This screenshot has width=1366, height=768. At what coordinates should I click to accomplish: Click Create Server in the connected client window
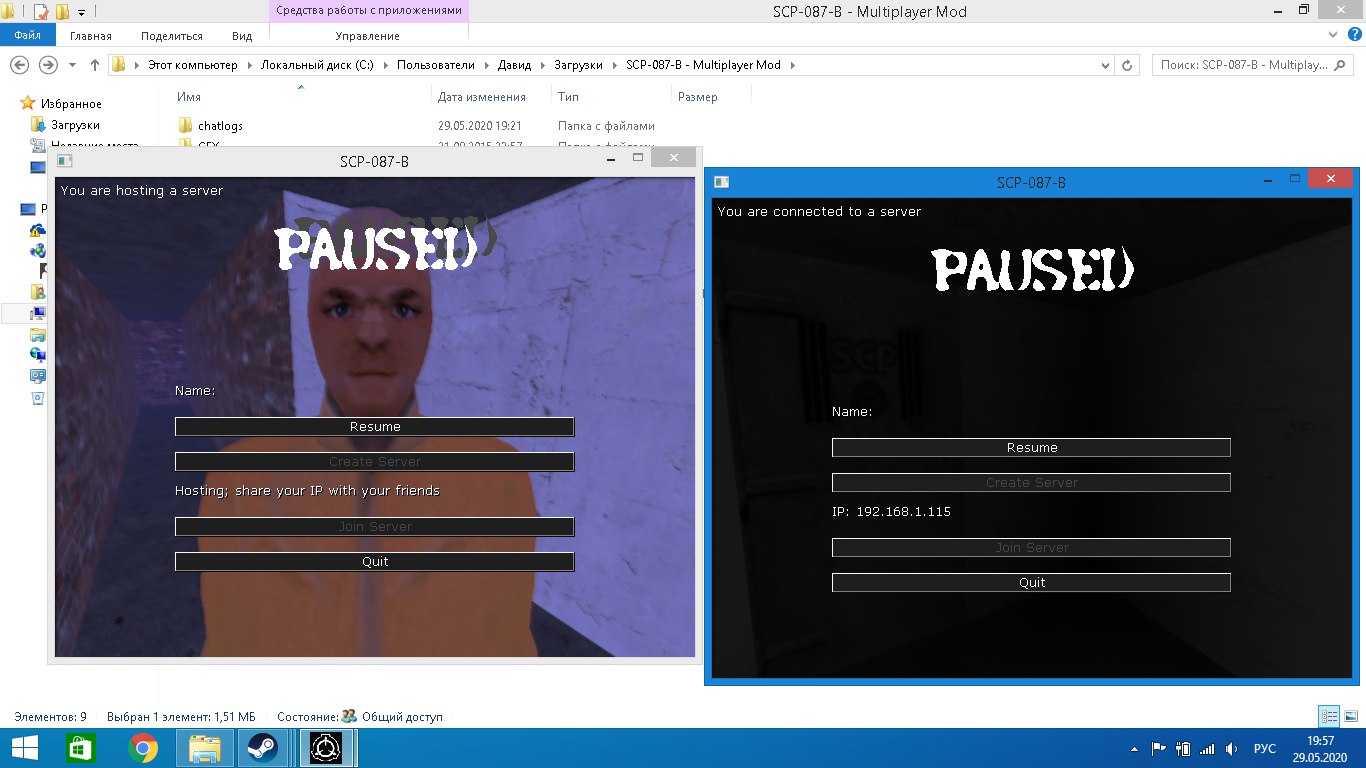tap(1031, 483)
